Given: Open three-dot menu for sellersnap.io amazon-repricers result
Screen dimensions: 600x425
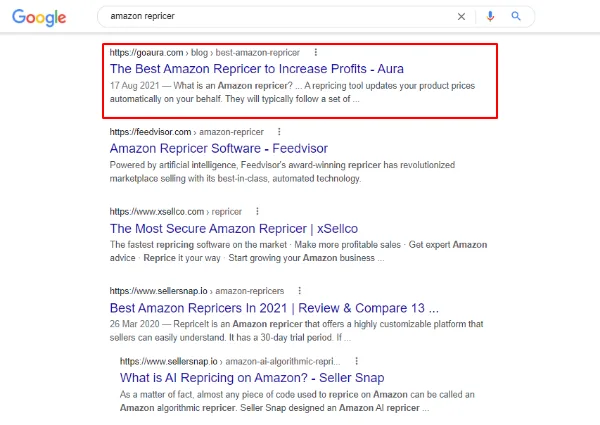Looking at the screenshot, I should point(300,291).
